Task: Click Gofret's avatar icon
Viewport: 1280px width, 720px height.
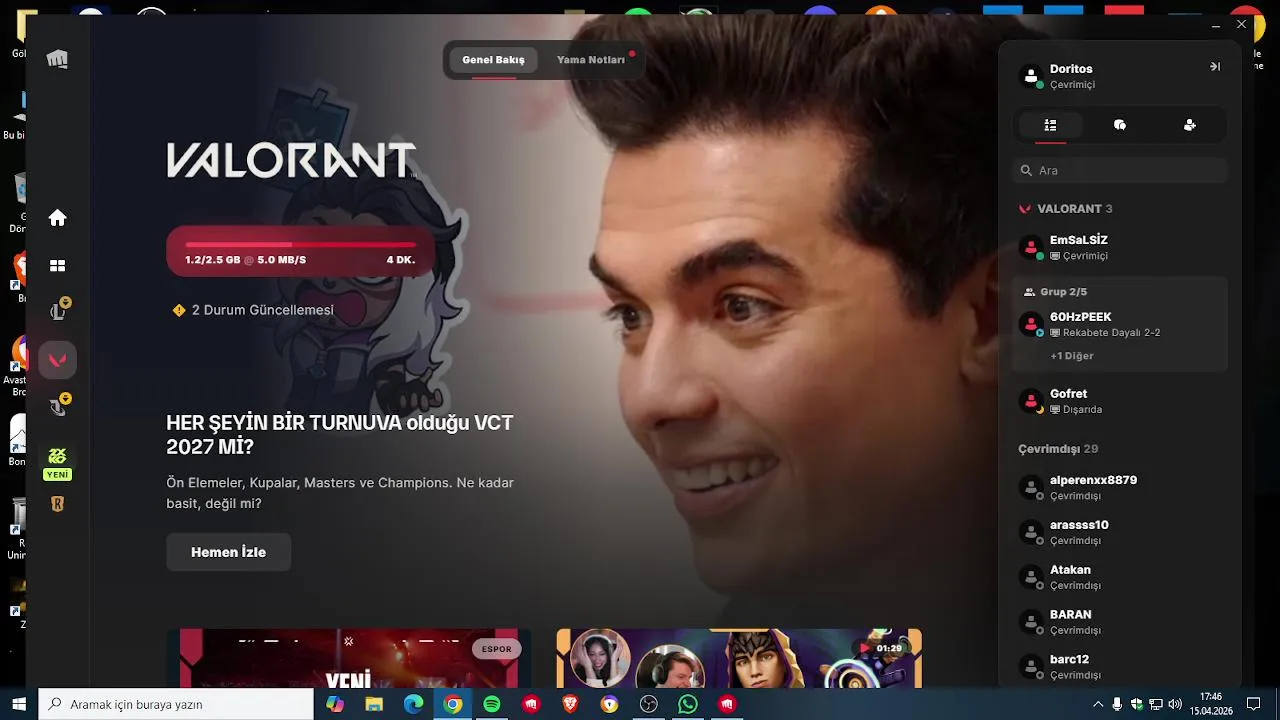Action: click(x=1031, y=401)
